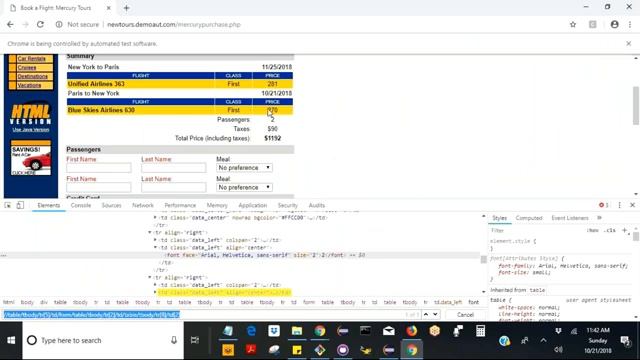Dismiss the automated test software infobar
The image size is (640, 360).
[629, 44]
